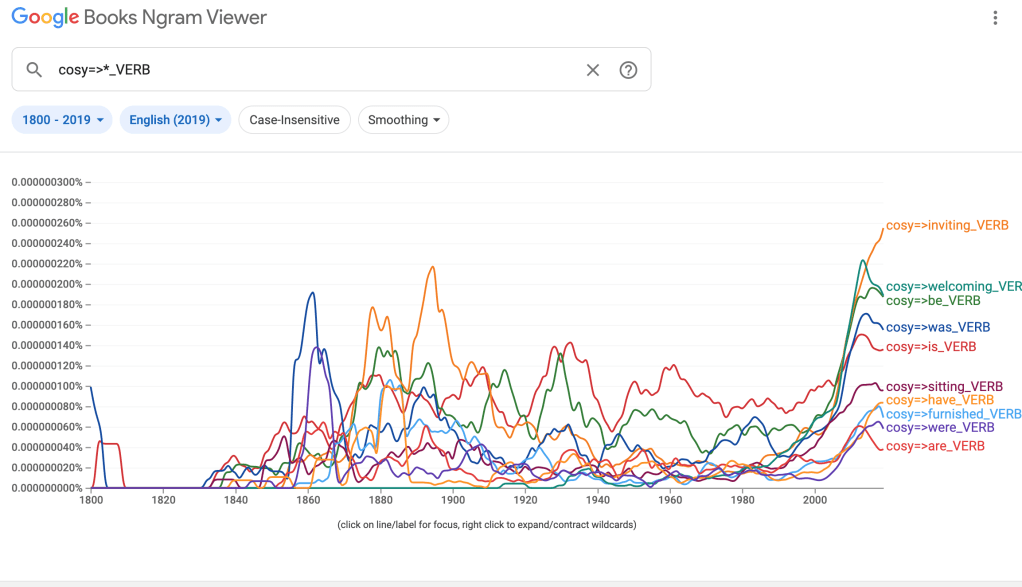Click the search magnifier icon
Image resolution: width=1022 pixels, height=587 pixels.
click(34, 70)
